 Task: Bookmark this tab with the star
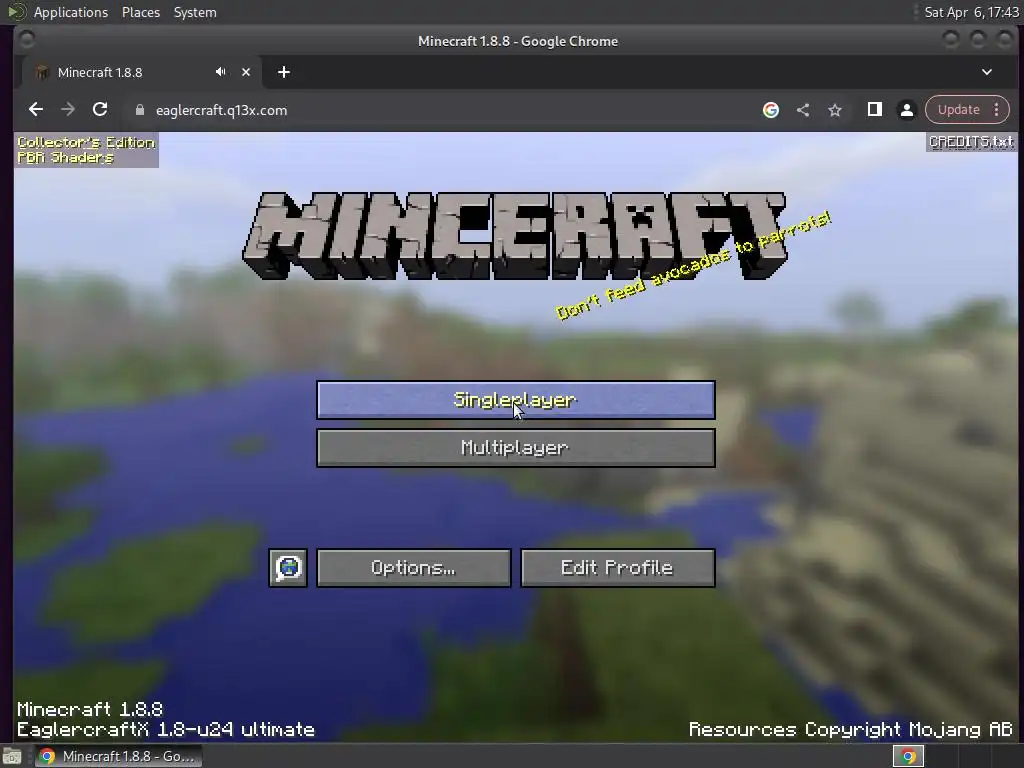[835, 110]
